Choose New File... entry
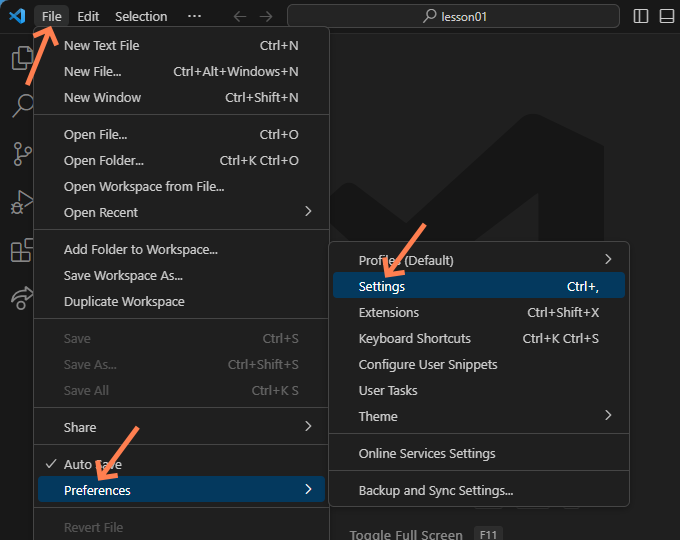Viewport: 680px width, 540px height. click(x=181, y=72)
